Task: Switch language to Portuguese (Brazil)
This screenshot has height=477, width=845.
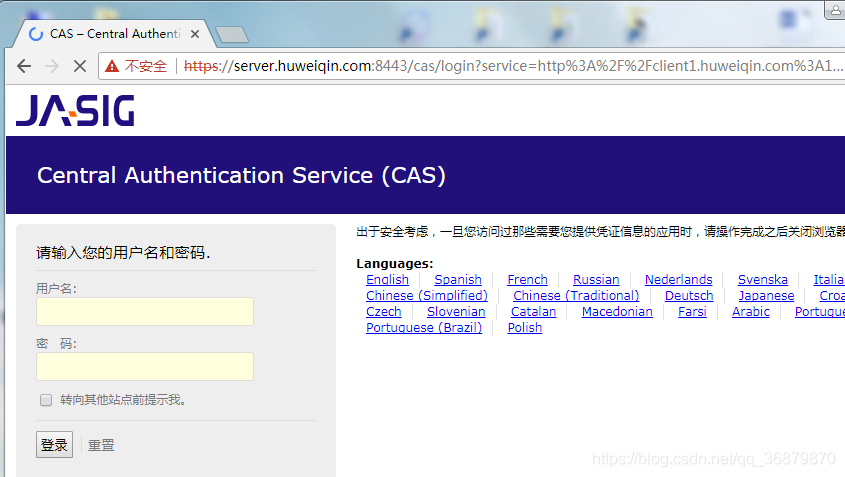Action: (424, 328)
